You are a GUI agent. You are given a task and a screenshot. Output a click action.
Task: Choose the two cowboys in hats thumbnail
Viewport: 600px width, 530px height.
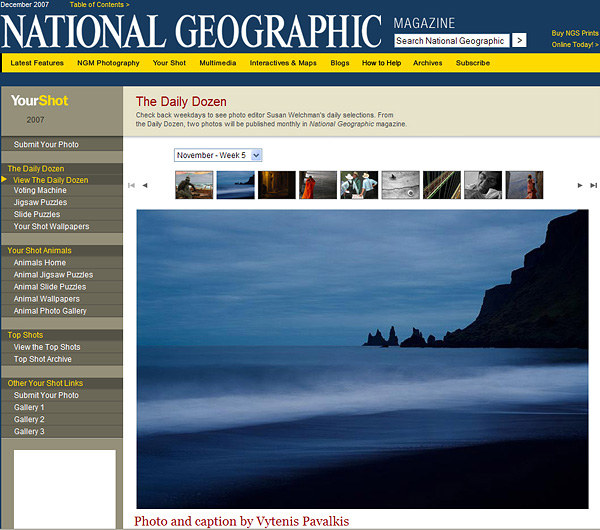(358, 185)
